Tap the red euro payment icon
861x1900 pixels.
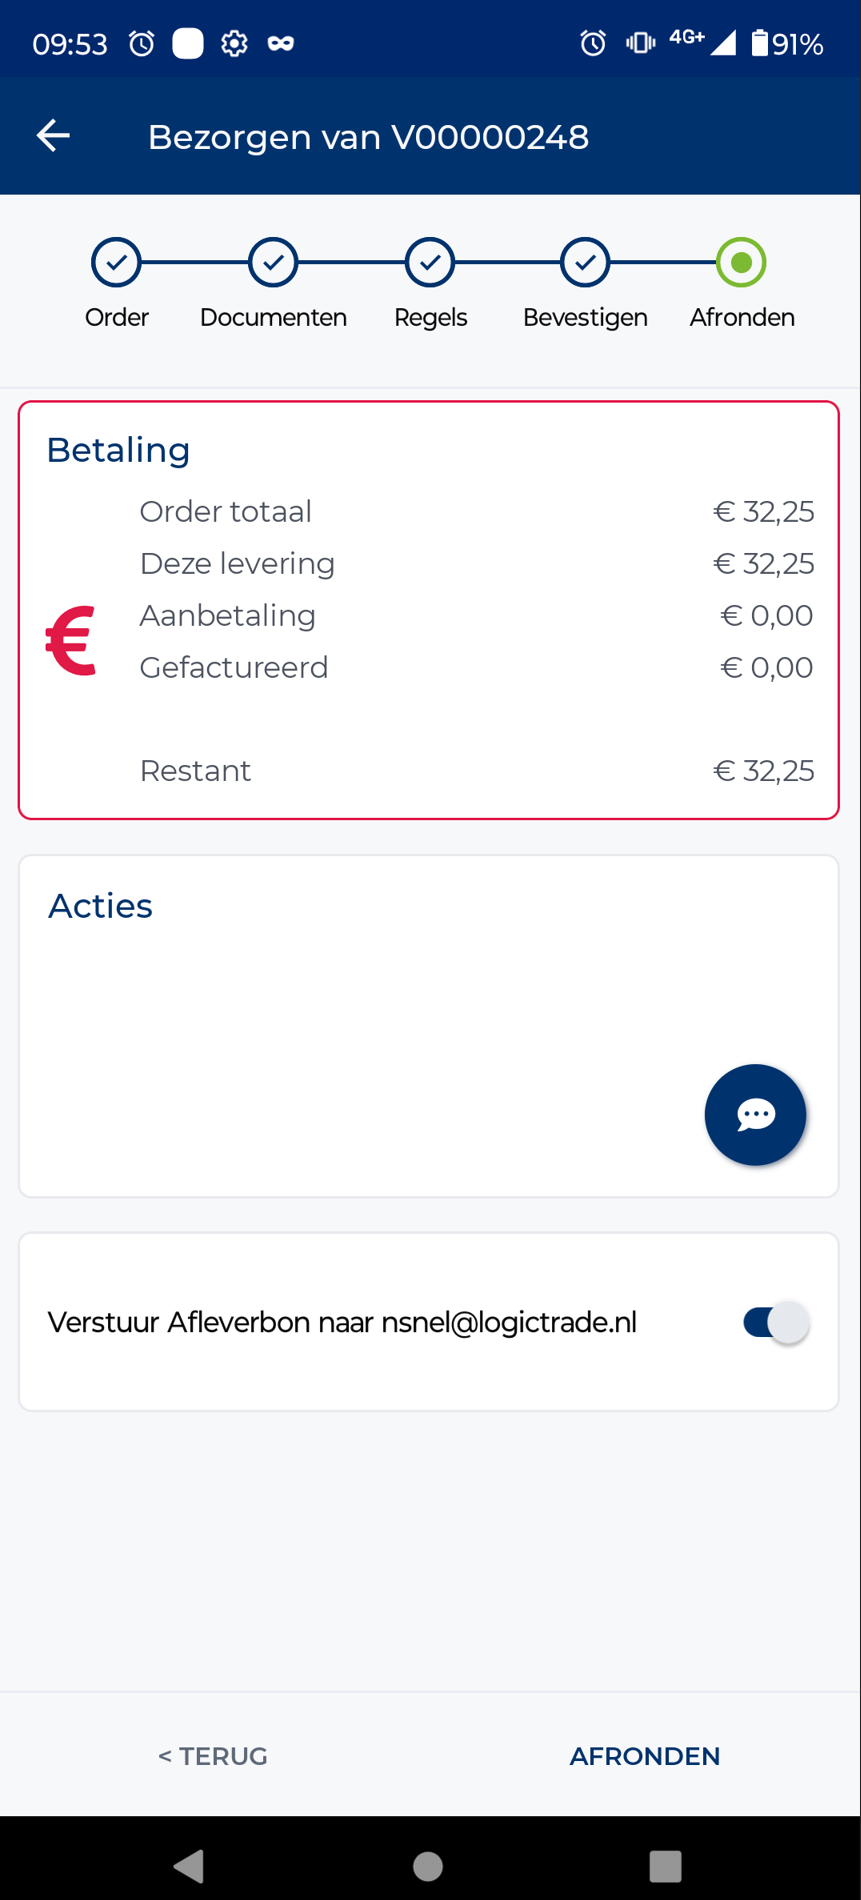71,641
